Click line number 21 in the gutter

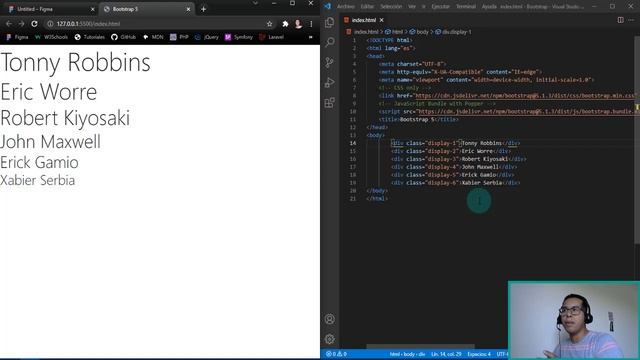(353, 199)
